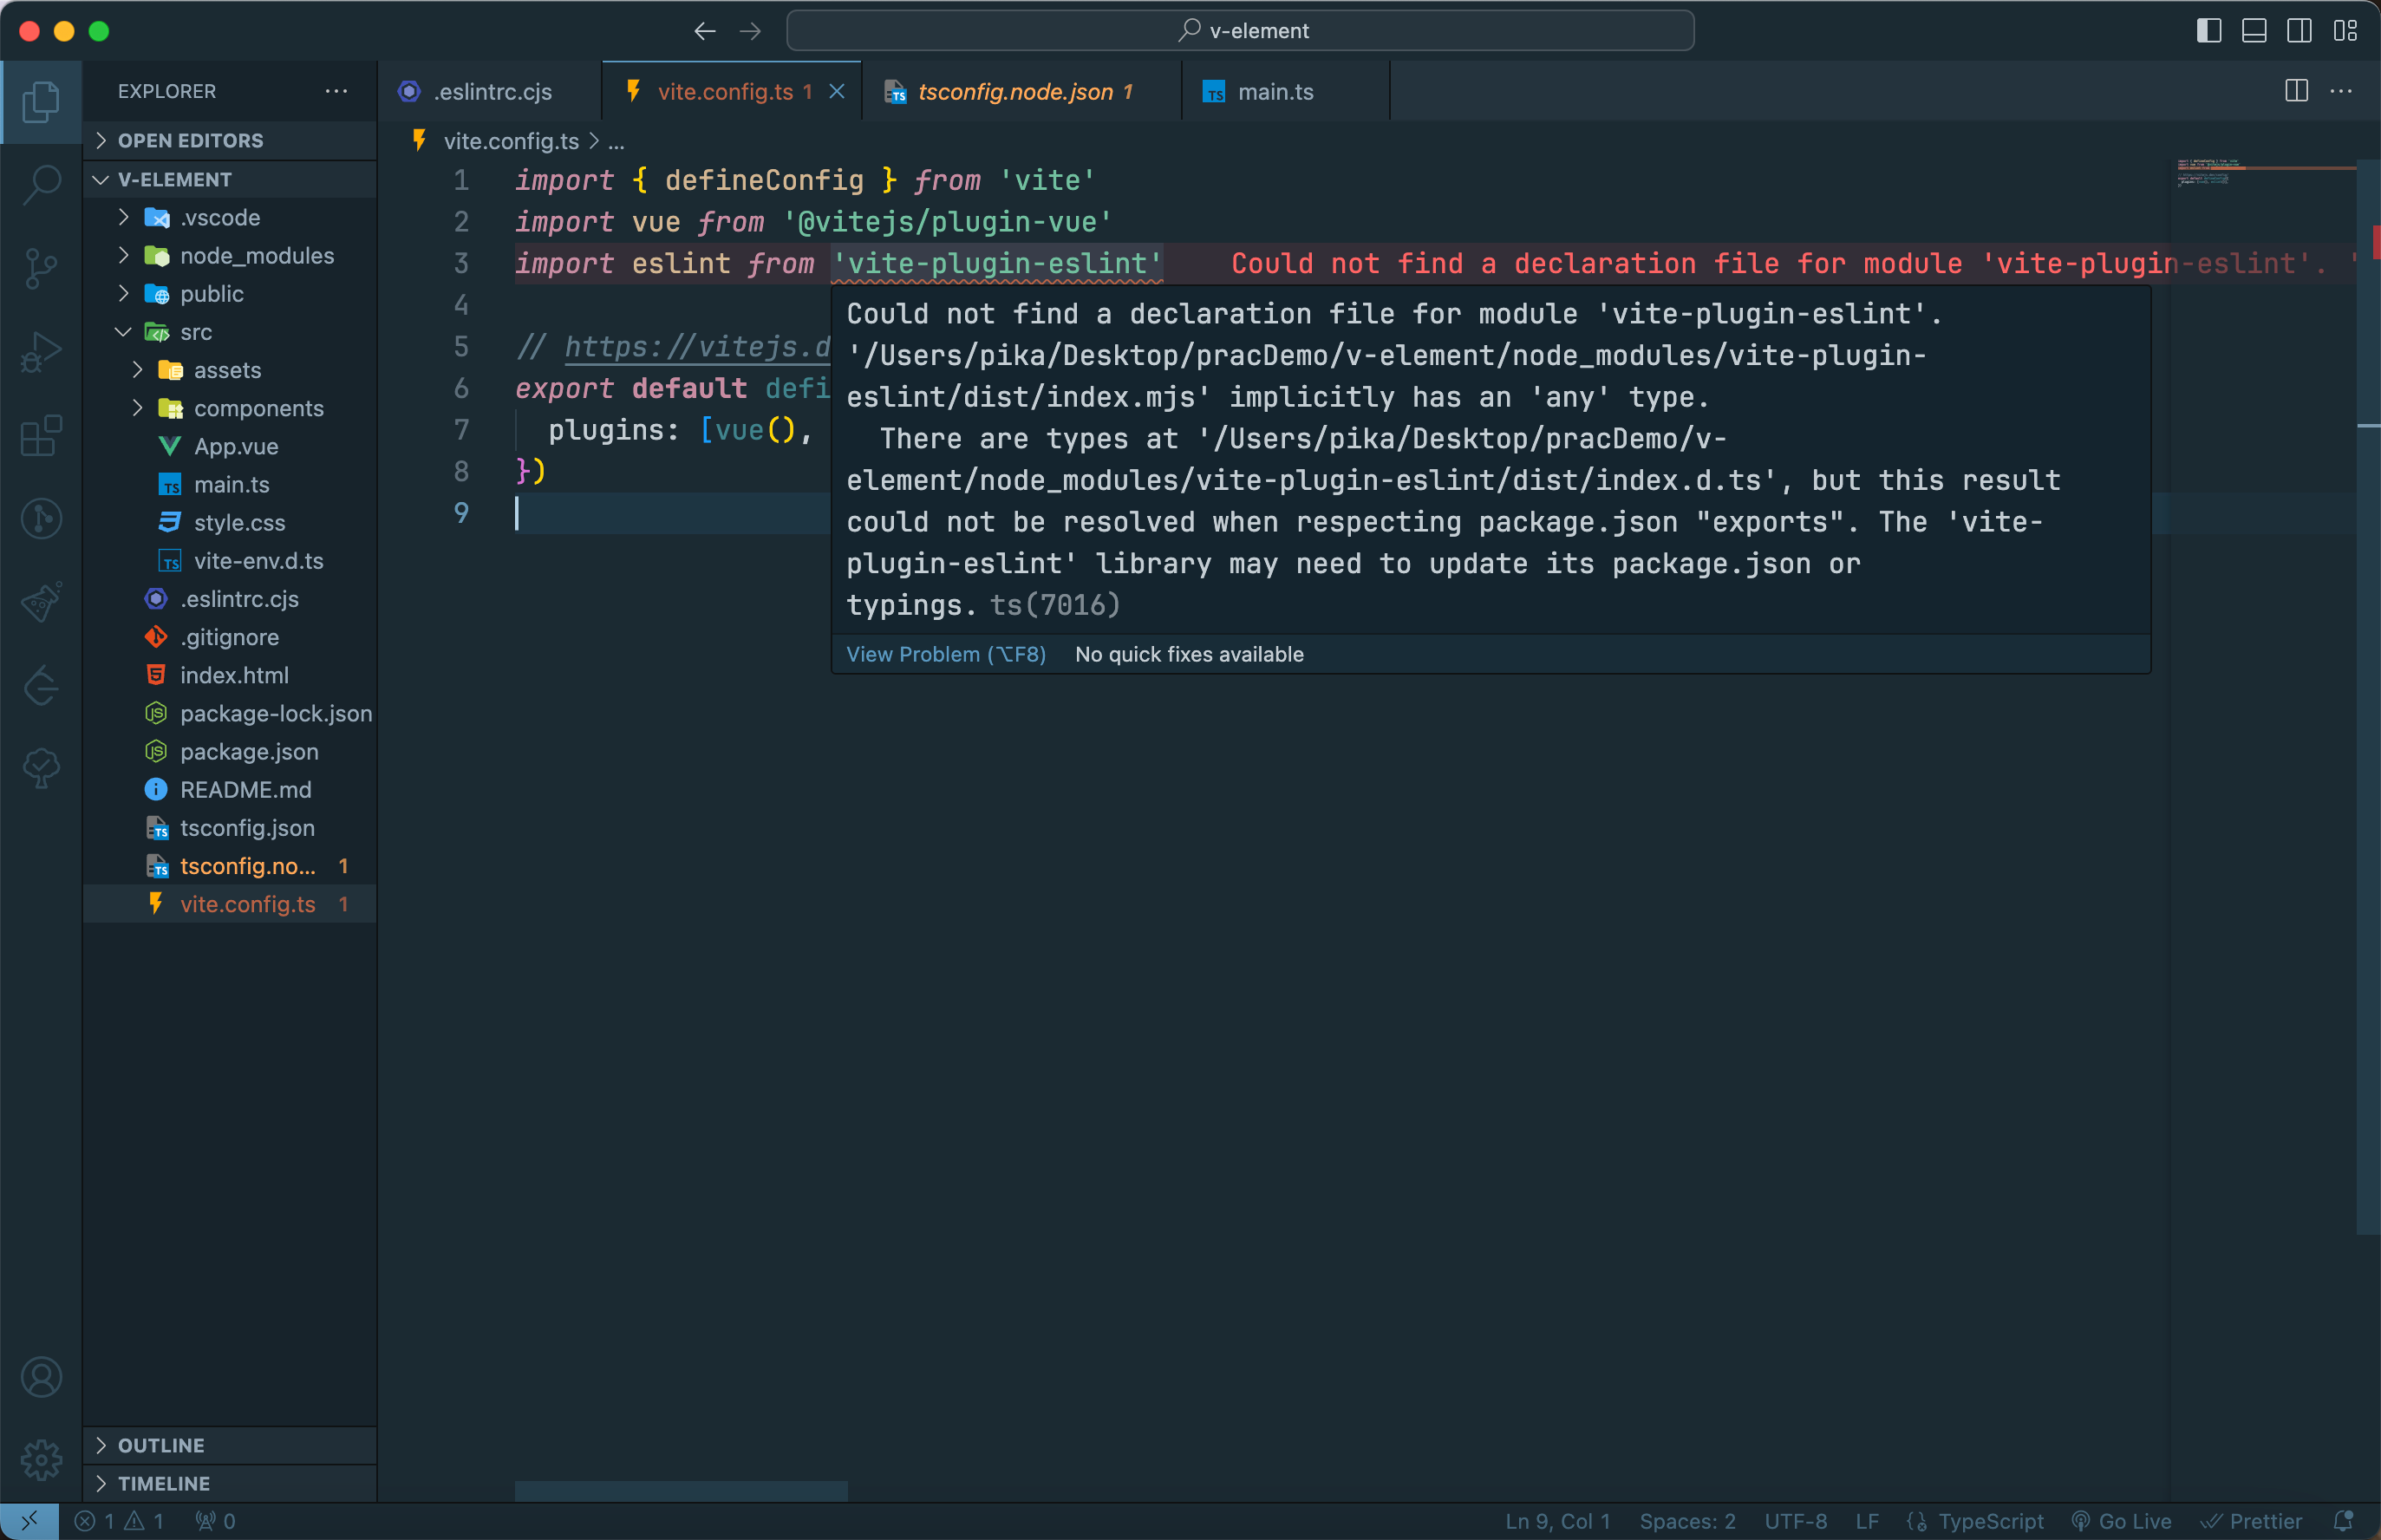Open style.css file

pos(230,522)
